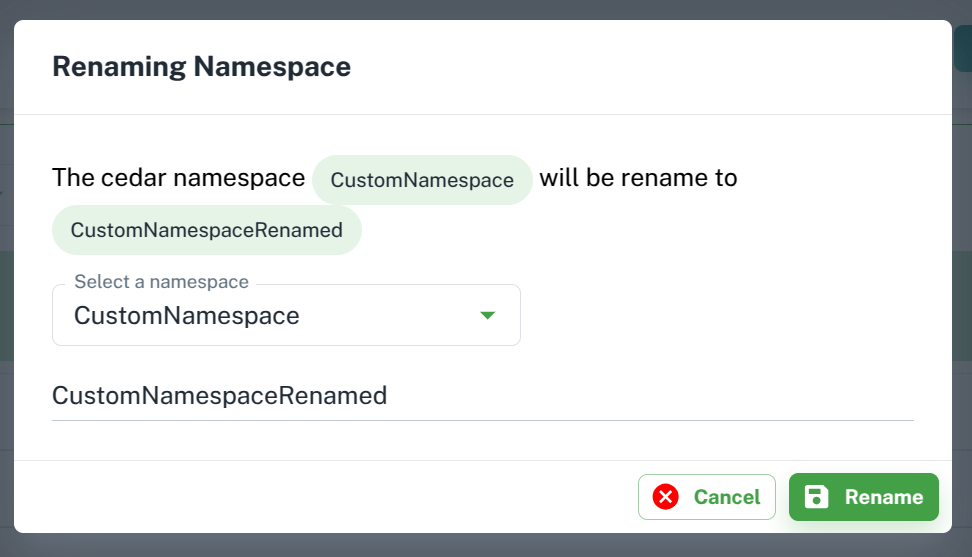
Task: Expand the green dropdown arrow
Action: [x=488, y=315]
